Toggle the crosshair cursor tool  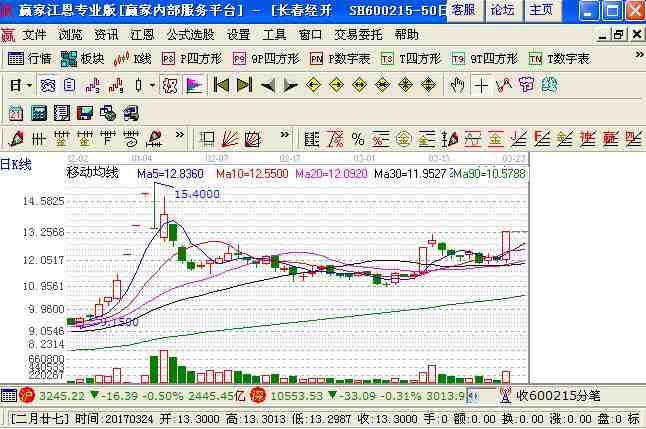coord(481,85)
